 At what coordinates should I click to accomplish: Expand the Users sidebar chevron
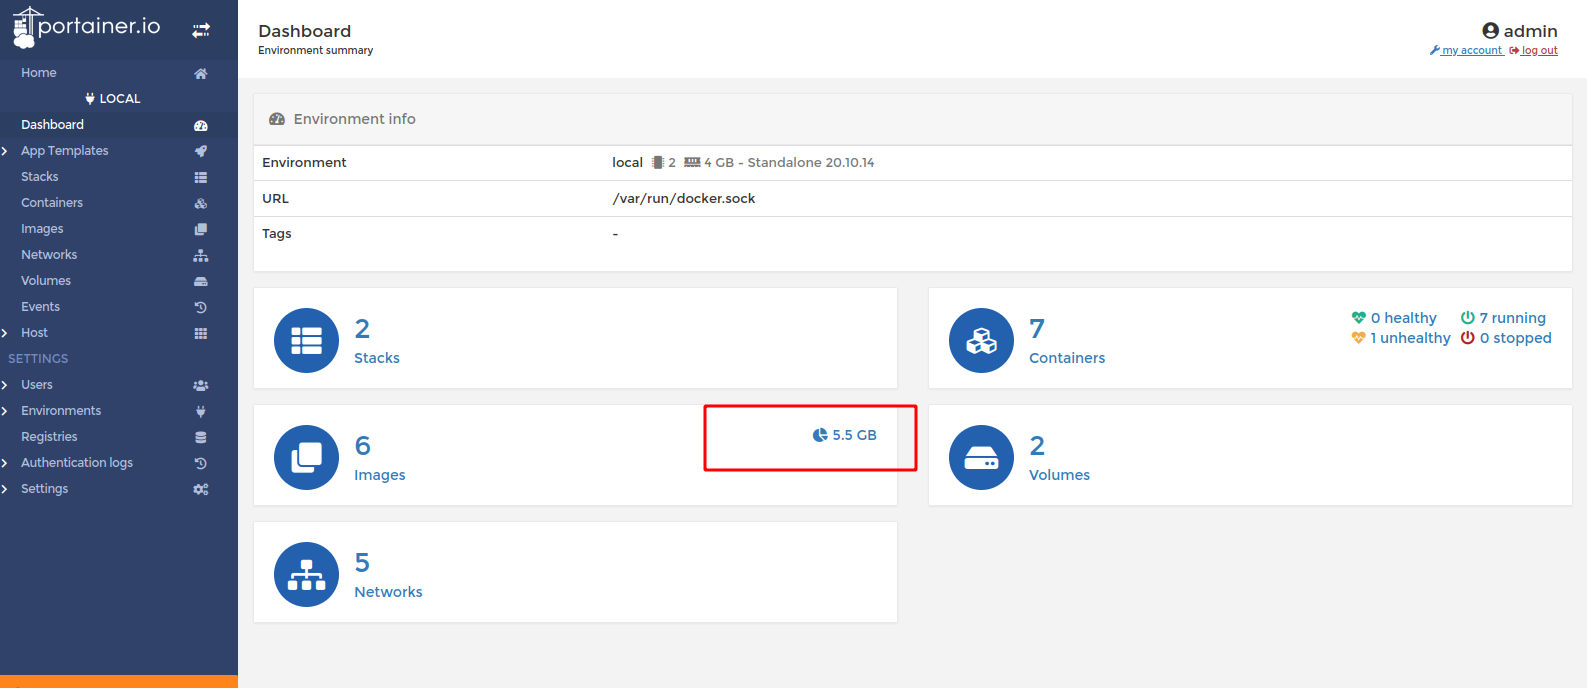pos(5,385)
